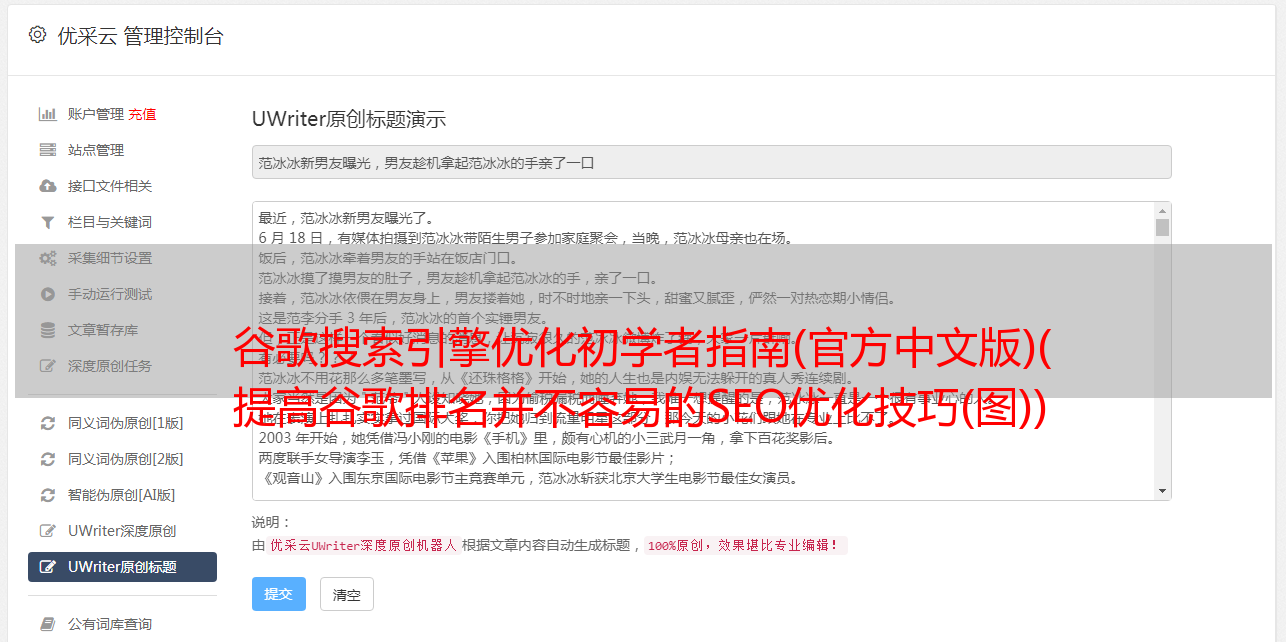This screenshot has width=1286, height=642.
Task: Click the book icon beside 公有词库查询
Action: pos(47,624)
